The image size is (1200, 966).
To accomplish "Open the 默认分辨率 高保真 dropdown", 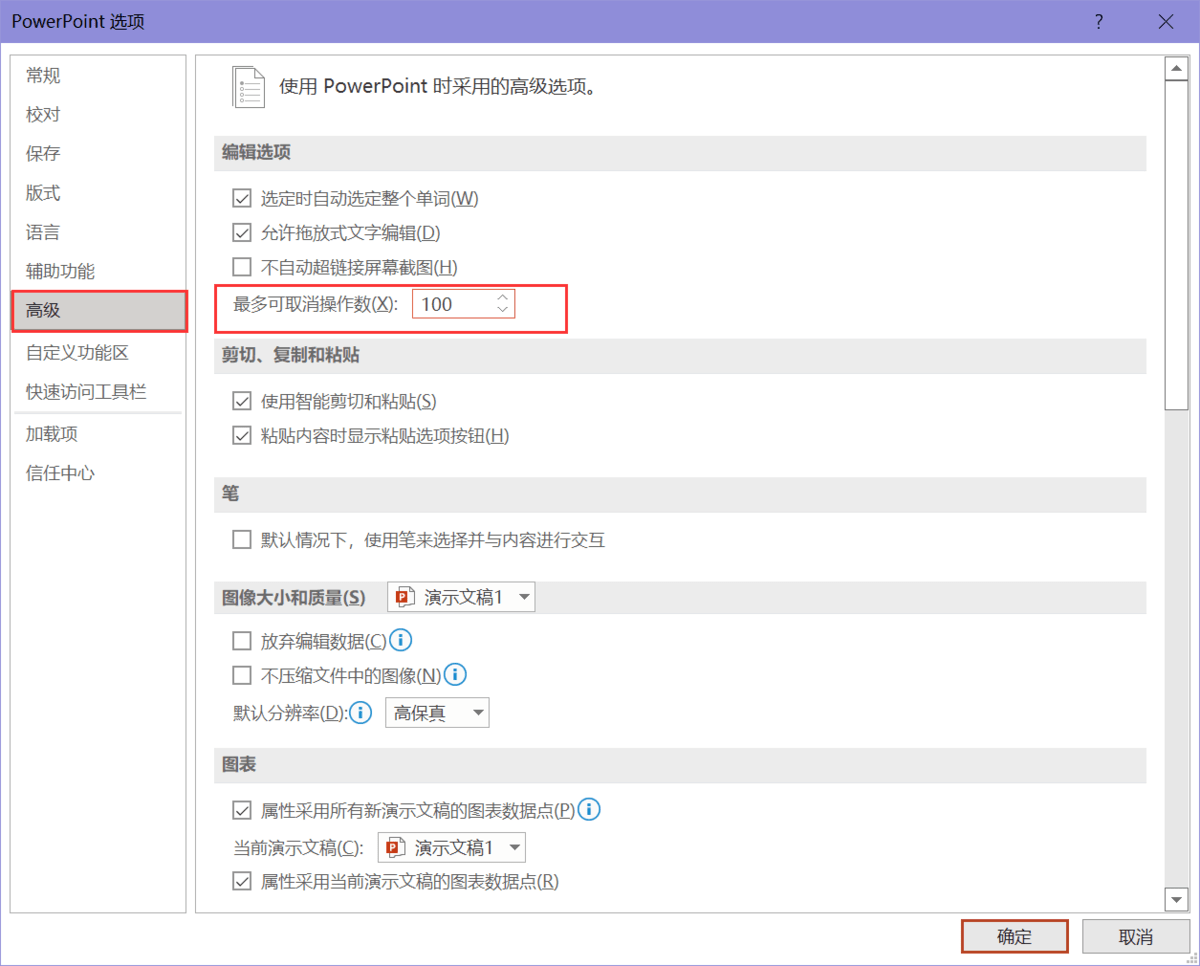I will coord(437,713).
